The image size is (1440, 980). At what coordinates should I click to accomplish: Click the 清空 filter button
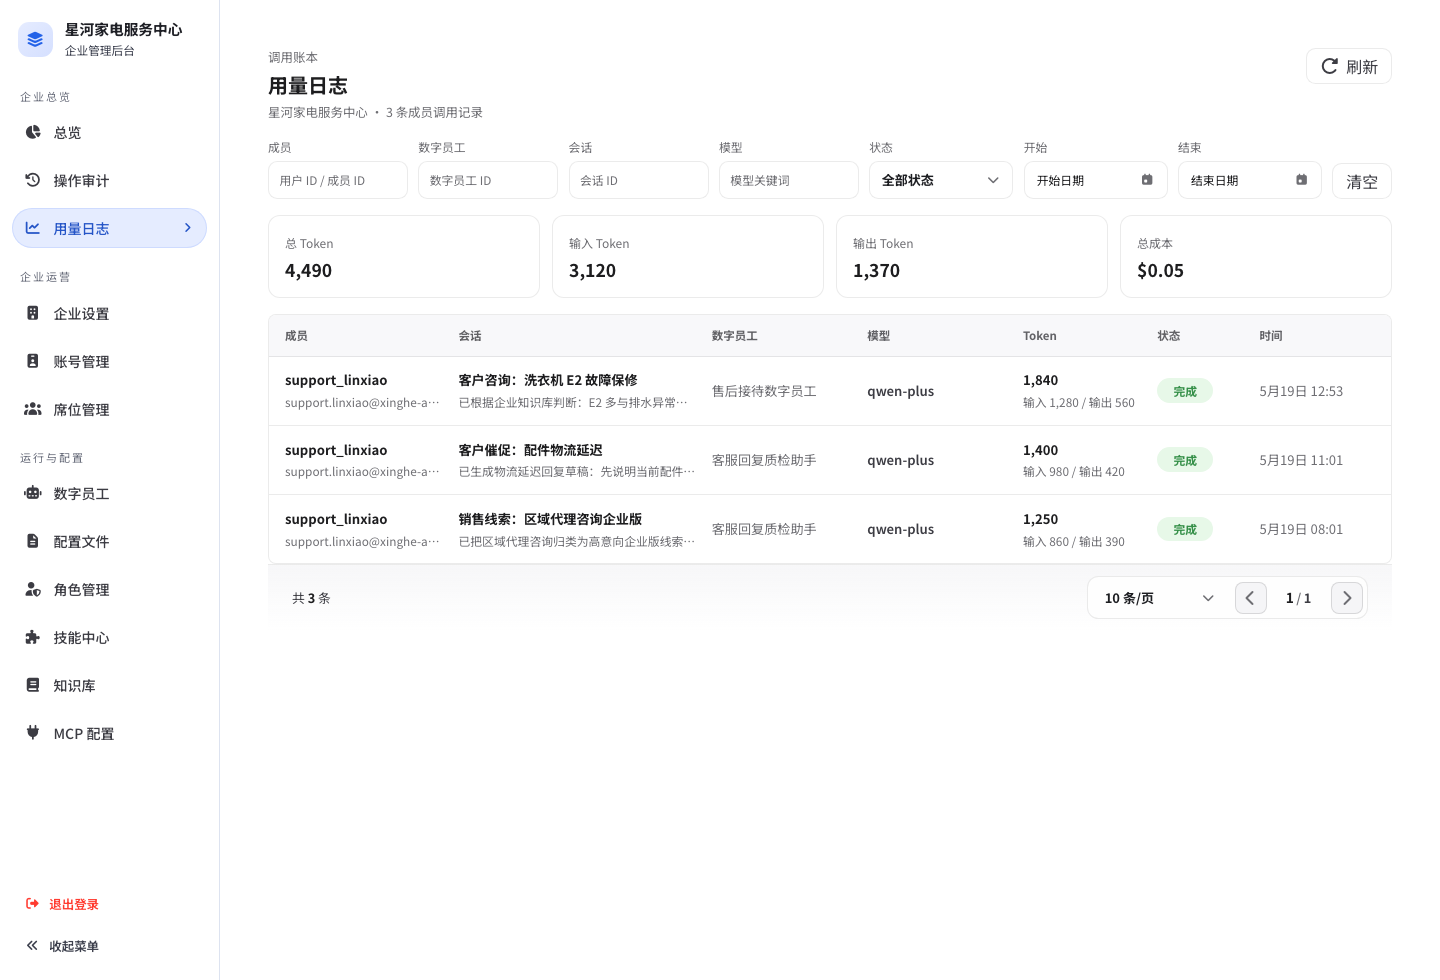click(1361, 181)
